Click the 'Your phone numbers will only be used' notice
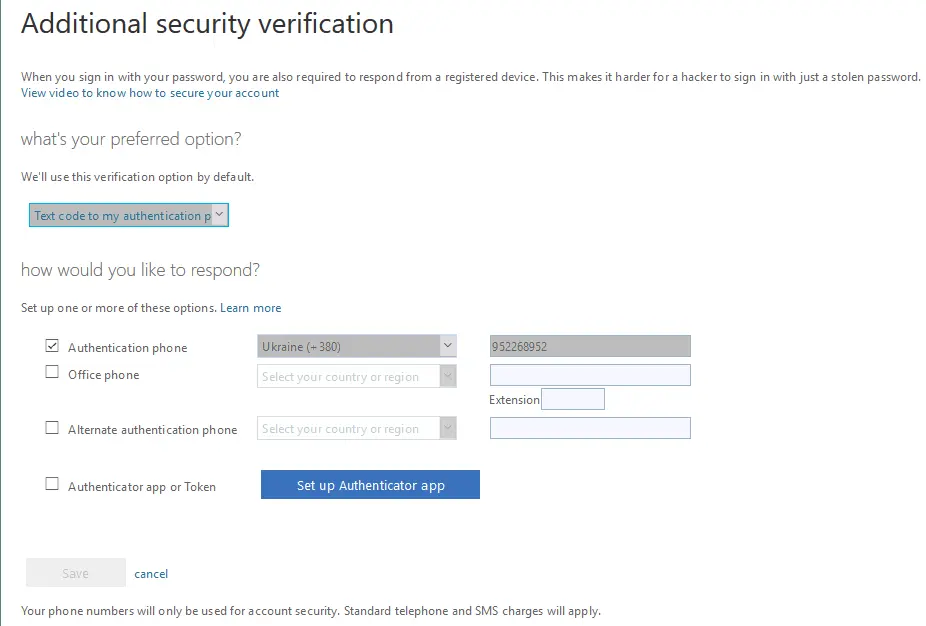This screenshot has width=926, height=626. click(311, 611)
